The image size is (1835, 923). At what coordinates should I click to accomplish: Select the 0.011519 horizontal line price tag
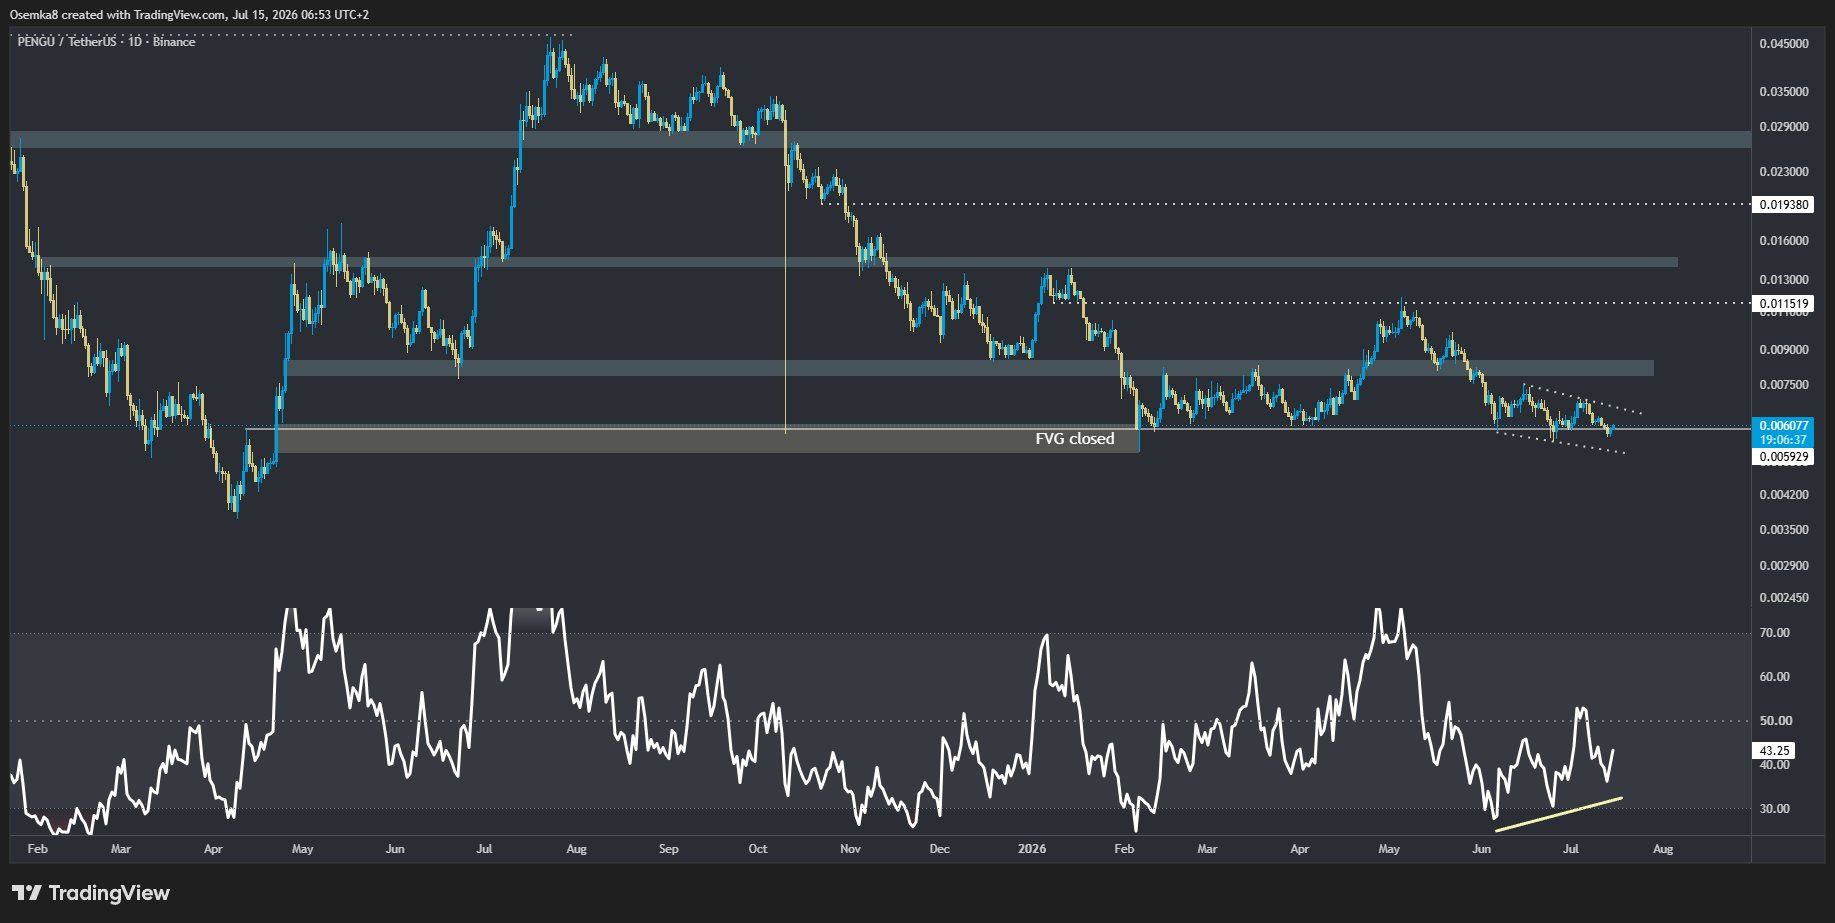tap(1783, 304)
